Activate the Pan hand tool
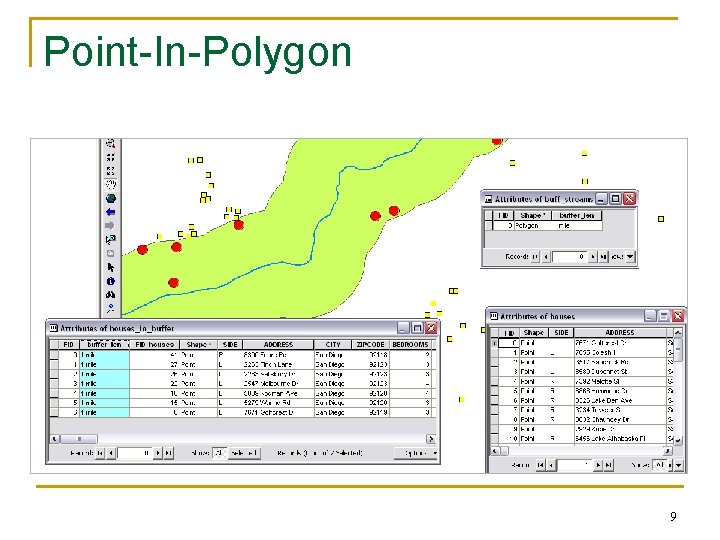 click(111, 185)
